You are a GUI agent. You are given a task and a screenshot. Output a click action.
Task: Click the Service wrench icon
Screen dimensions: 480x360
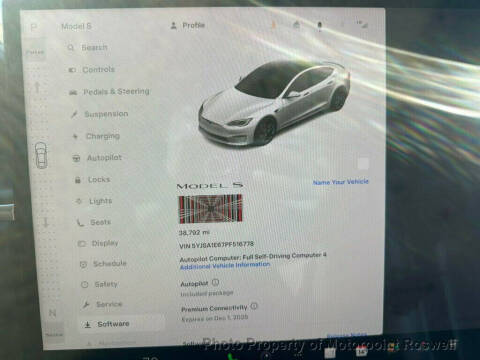86,305
